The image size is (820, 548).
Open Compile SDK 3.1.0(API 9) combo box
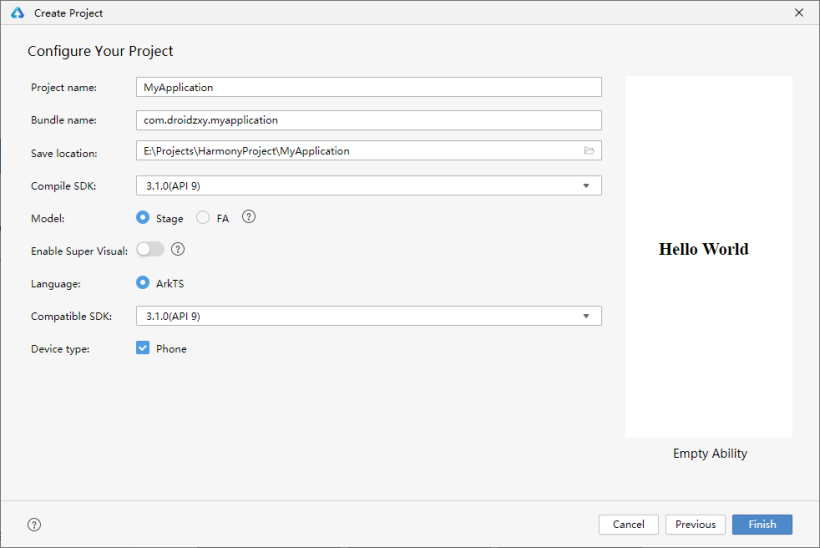point(369,186)
